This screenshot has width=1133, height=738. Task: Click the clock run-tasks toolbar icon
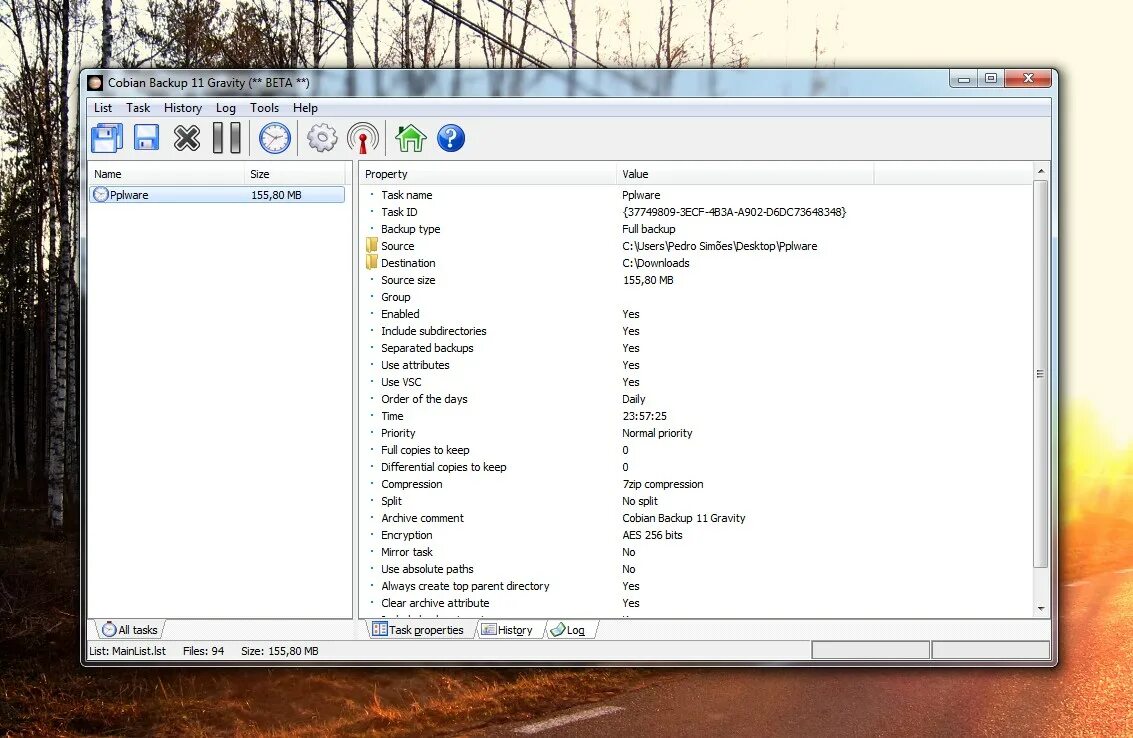[x=275, y=138]
